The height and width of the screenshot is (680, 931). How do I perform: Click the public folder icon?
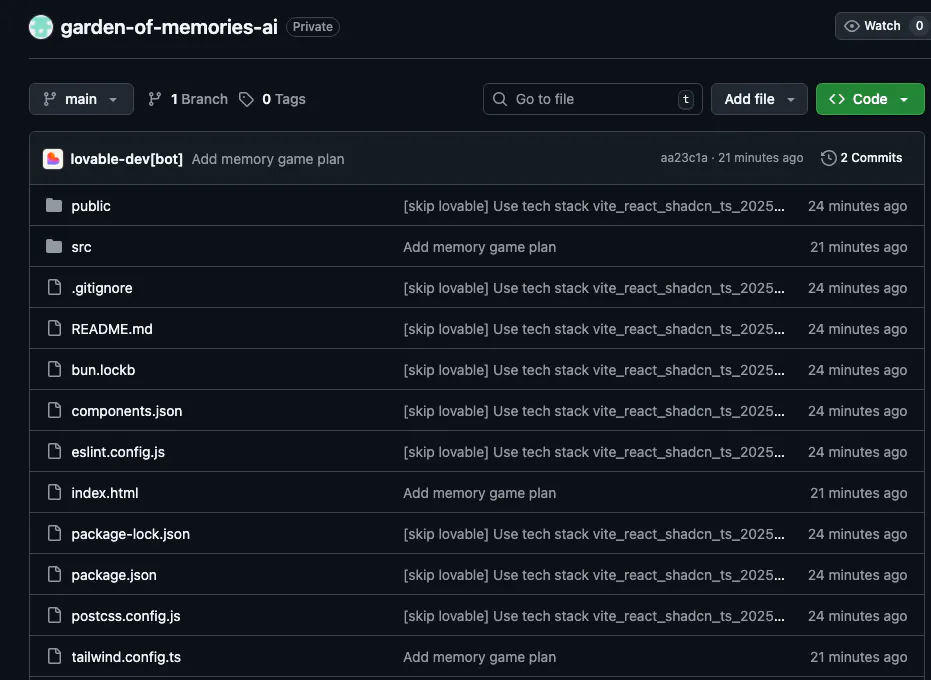54,206
